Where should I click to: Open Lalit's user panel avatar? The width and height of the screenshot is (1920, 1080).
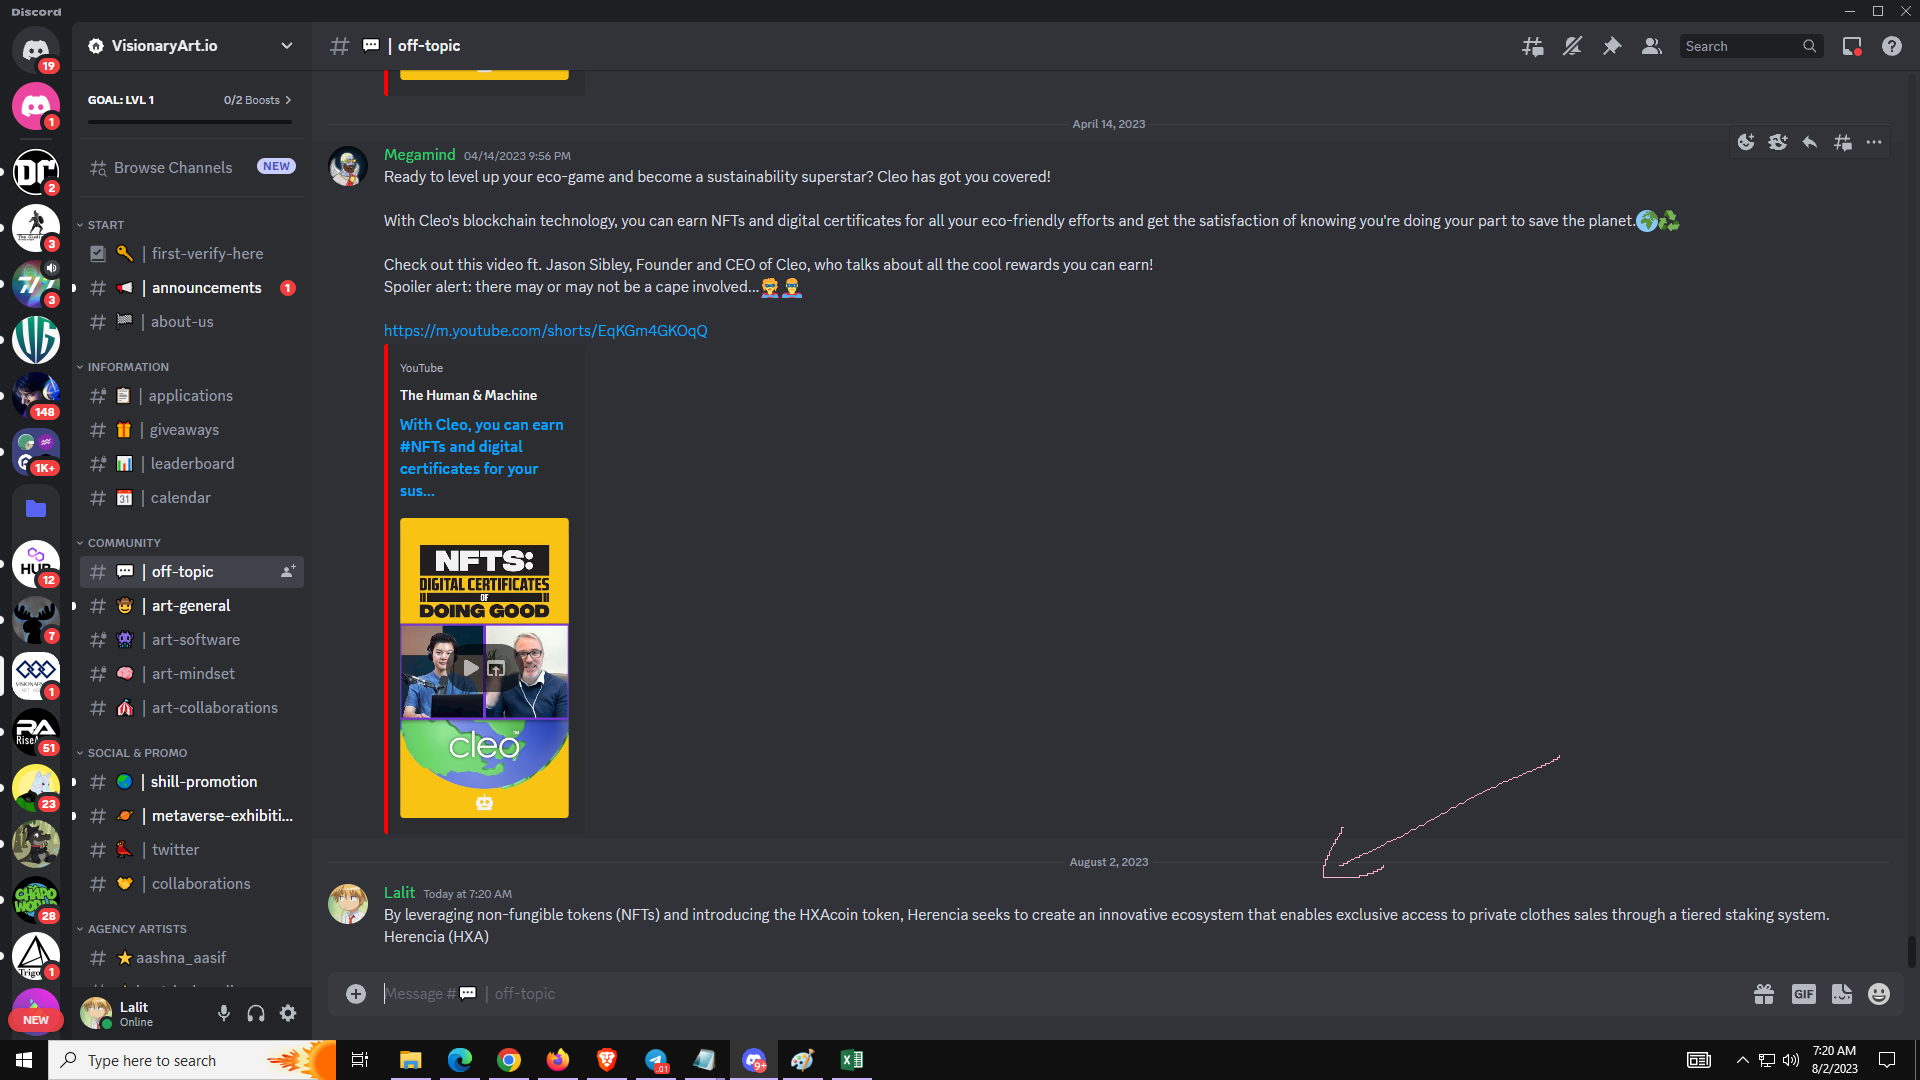96,1013
